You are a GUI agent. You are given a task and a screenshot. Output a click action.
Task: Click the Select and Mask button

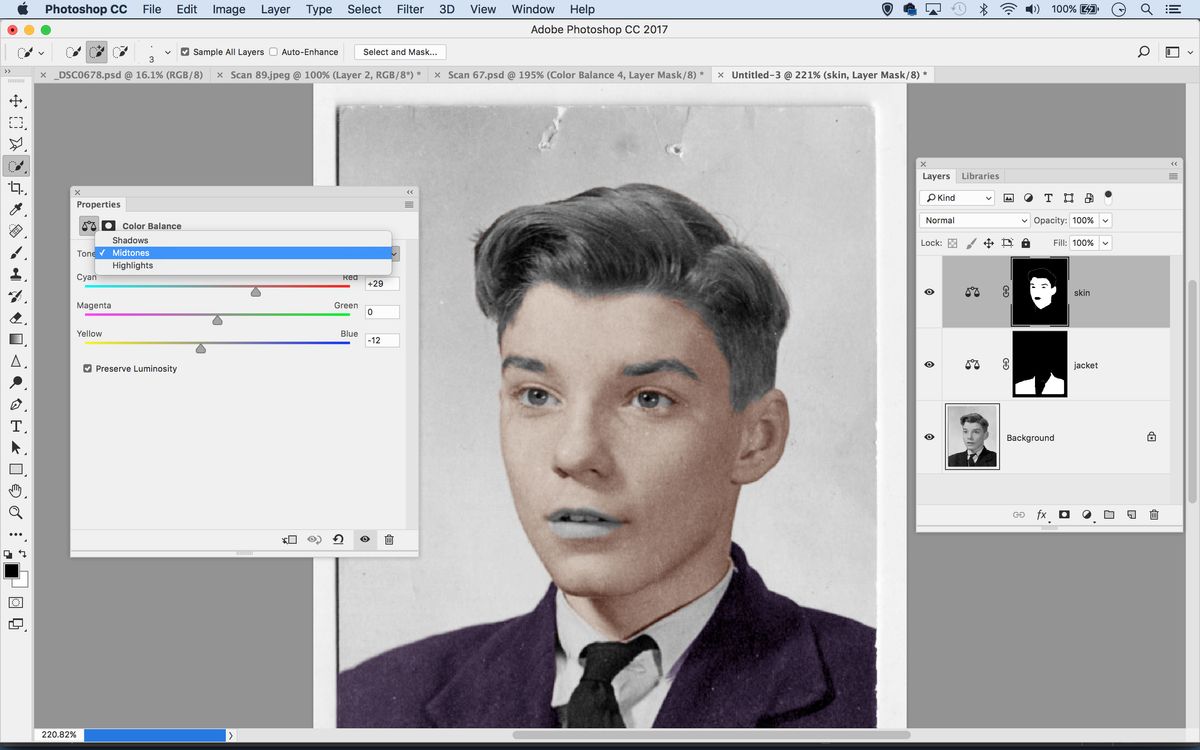[x=400, y=52]
